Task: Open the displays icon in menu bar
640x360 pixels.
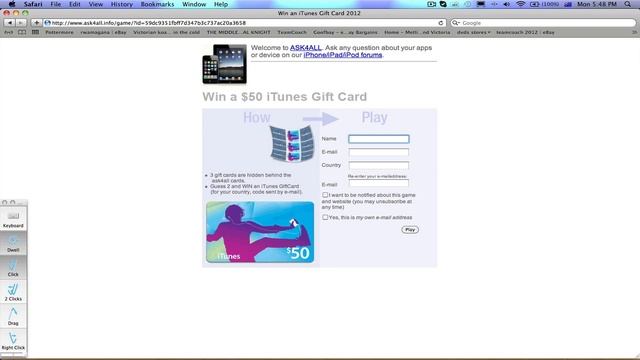Action: pos(481,4)
